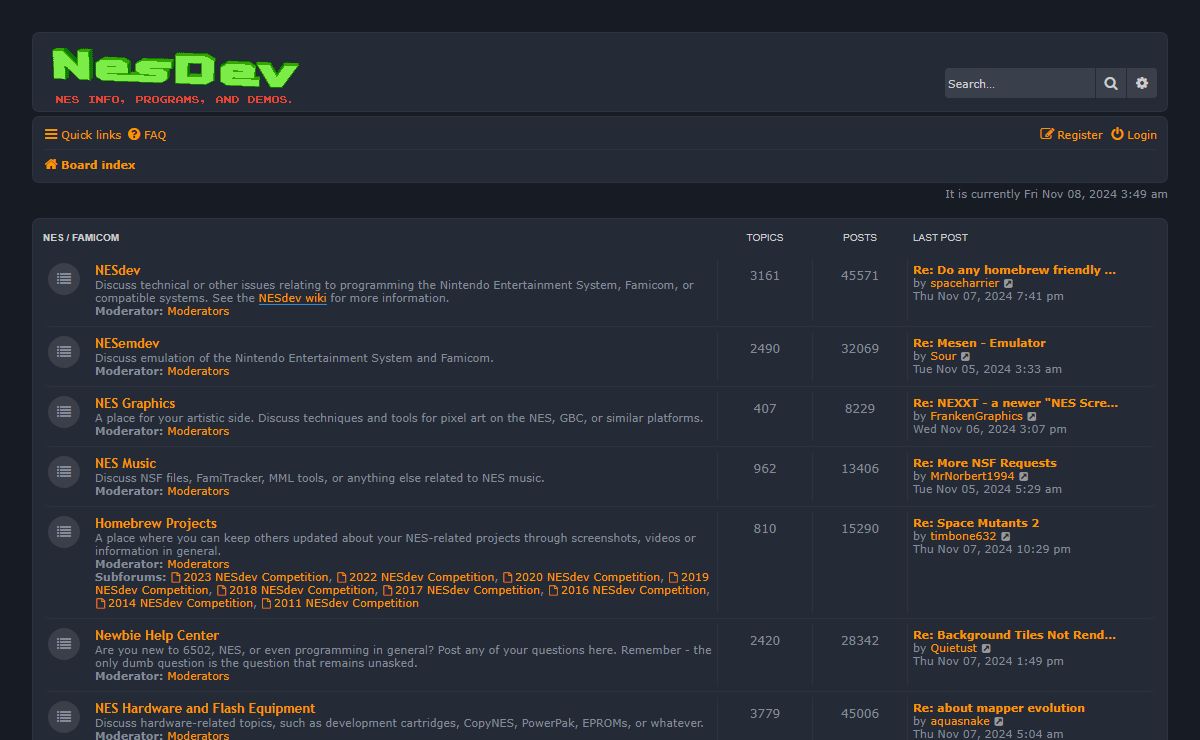Open 2016 NESdev Competition subforum
Viewport: 1200px width, 740px height.
point(627,590)
